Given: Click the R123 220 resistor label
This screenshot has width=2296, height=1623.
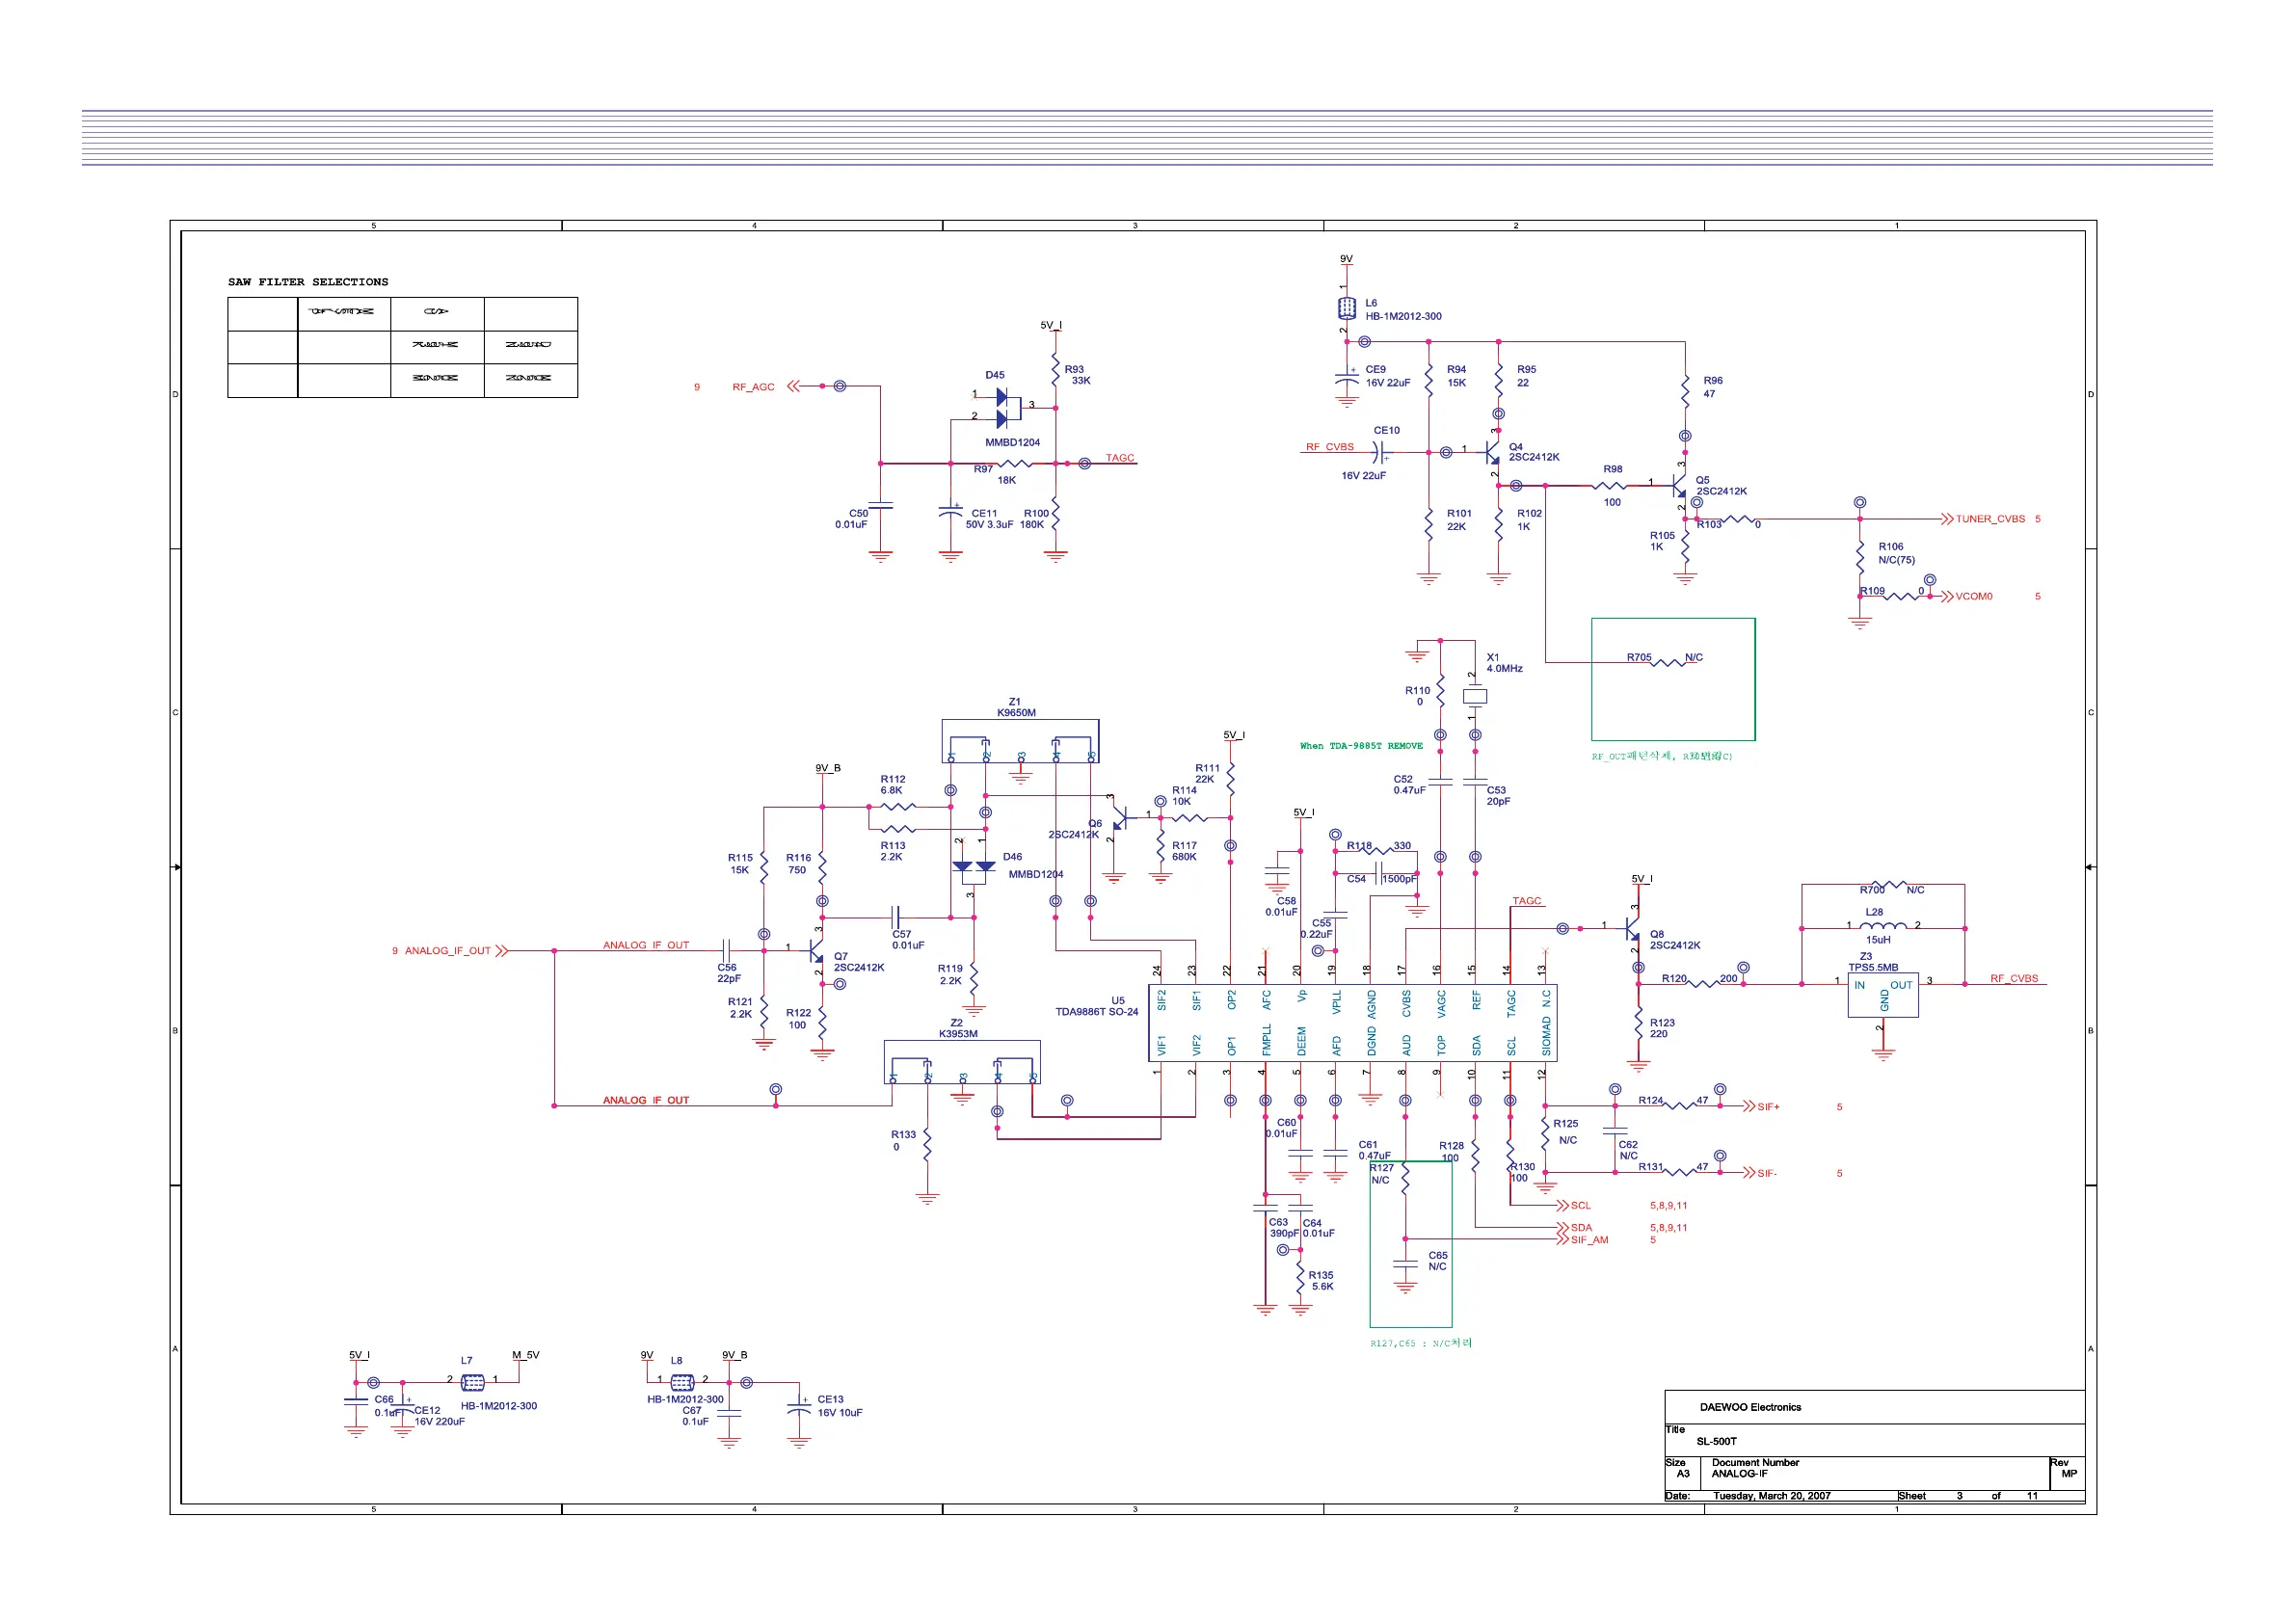Looking at the screenshot, I should [1662, 1028].
